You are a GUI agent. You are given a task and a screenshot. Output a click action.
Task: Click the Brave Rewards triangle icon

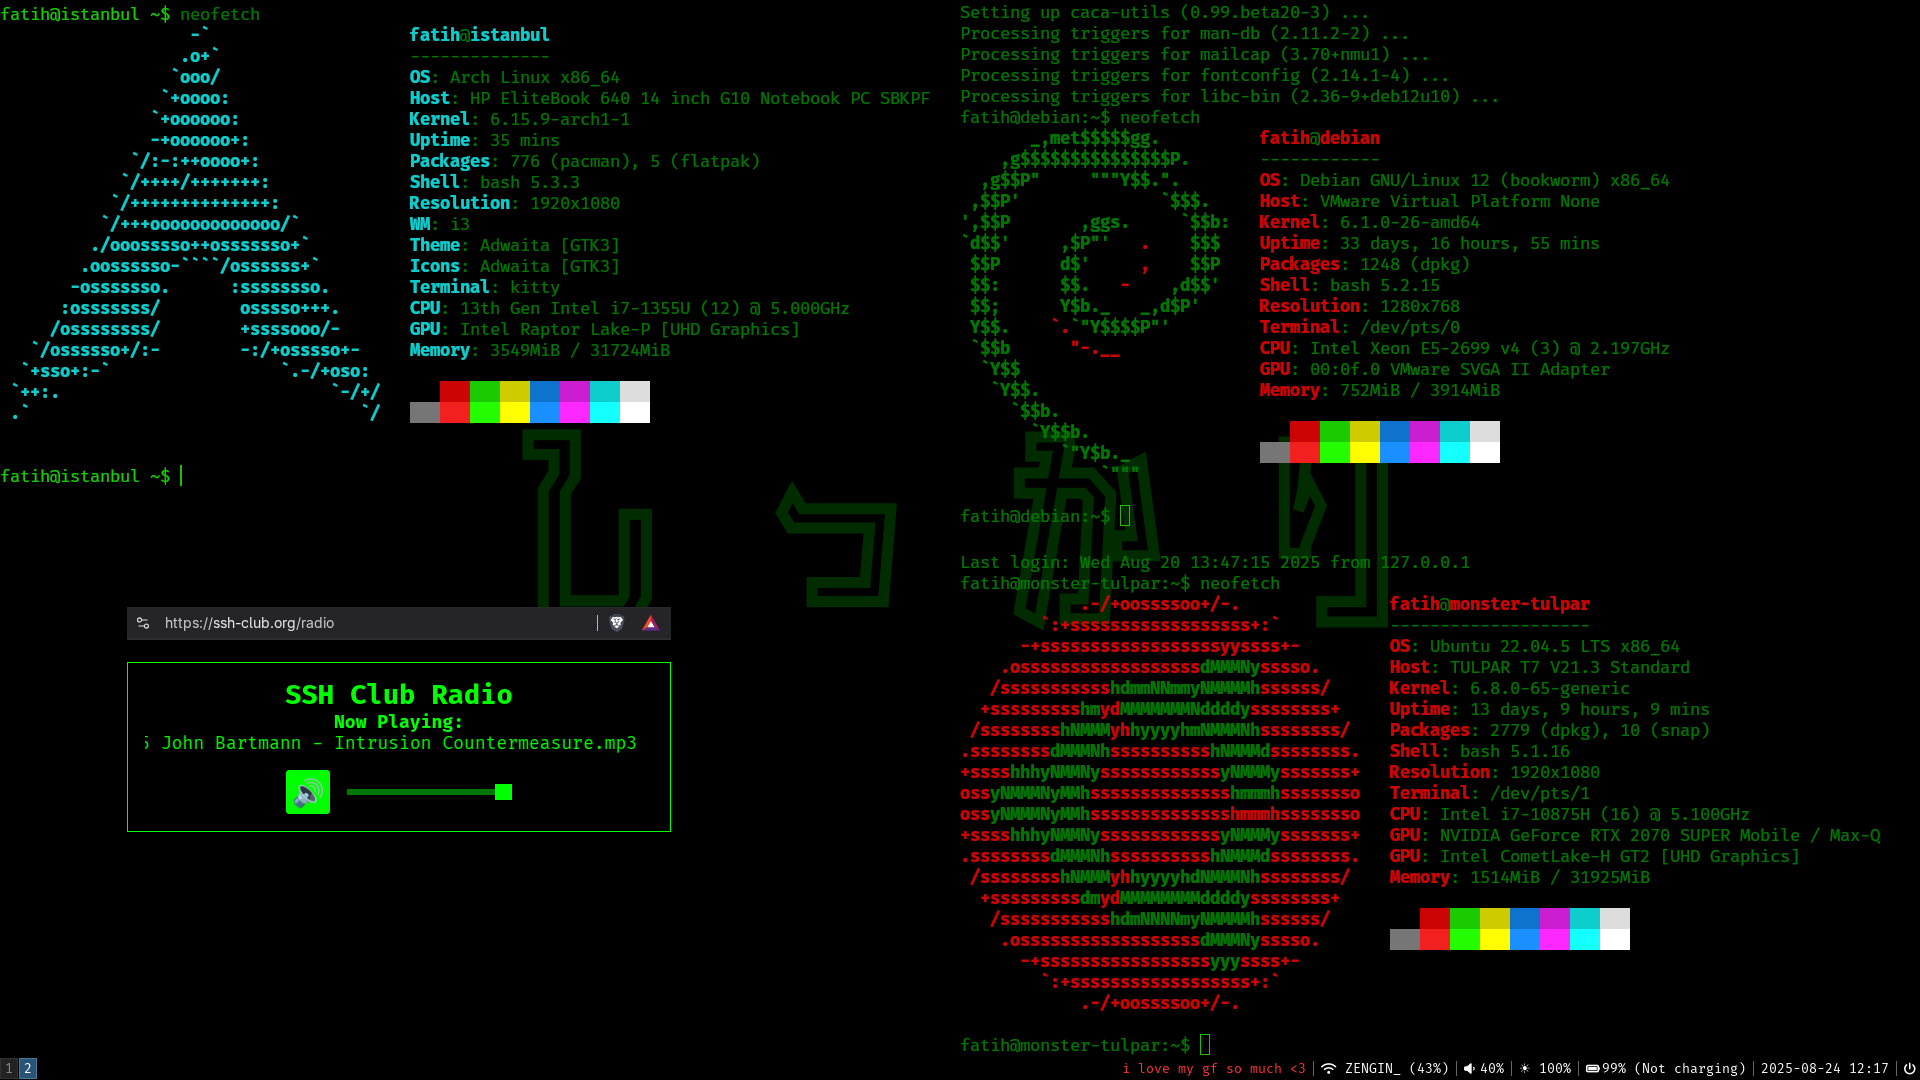[x=650, y=623]
